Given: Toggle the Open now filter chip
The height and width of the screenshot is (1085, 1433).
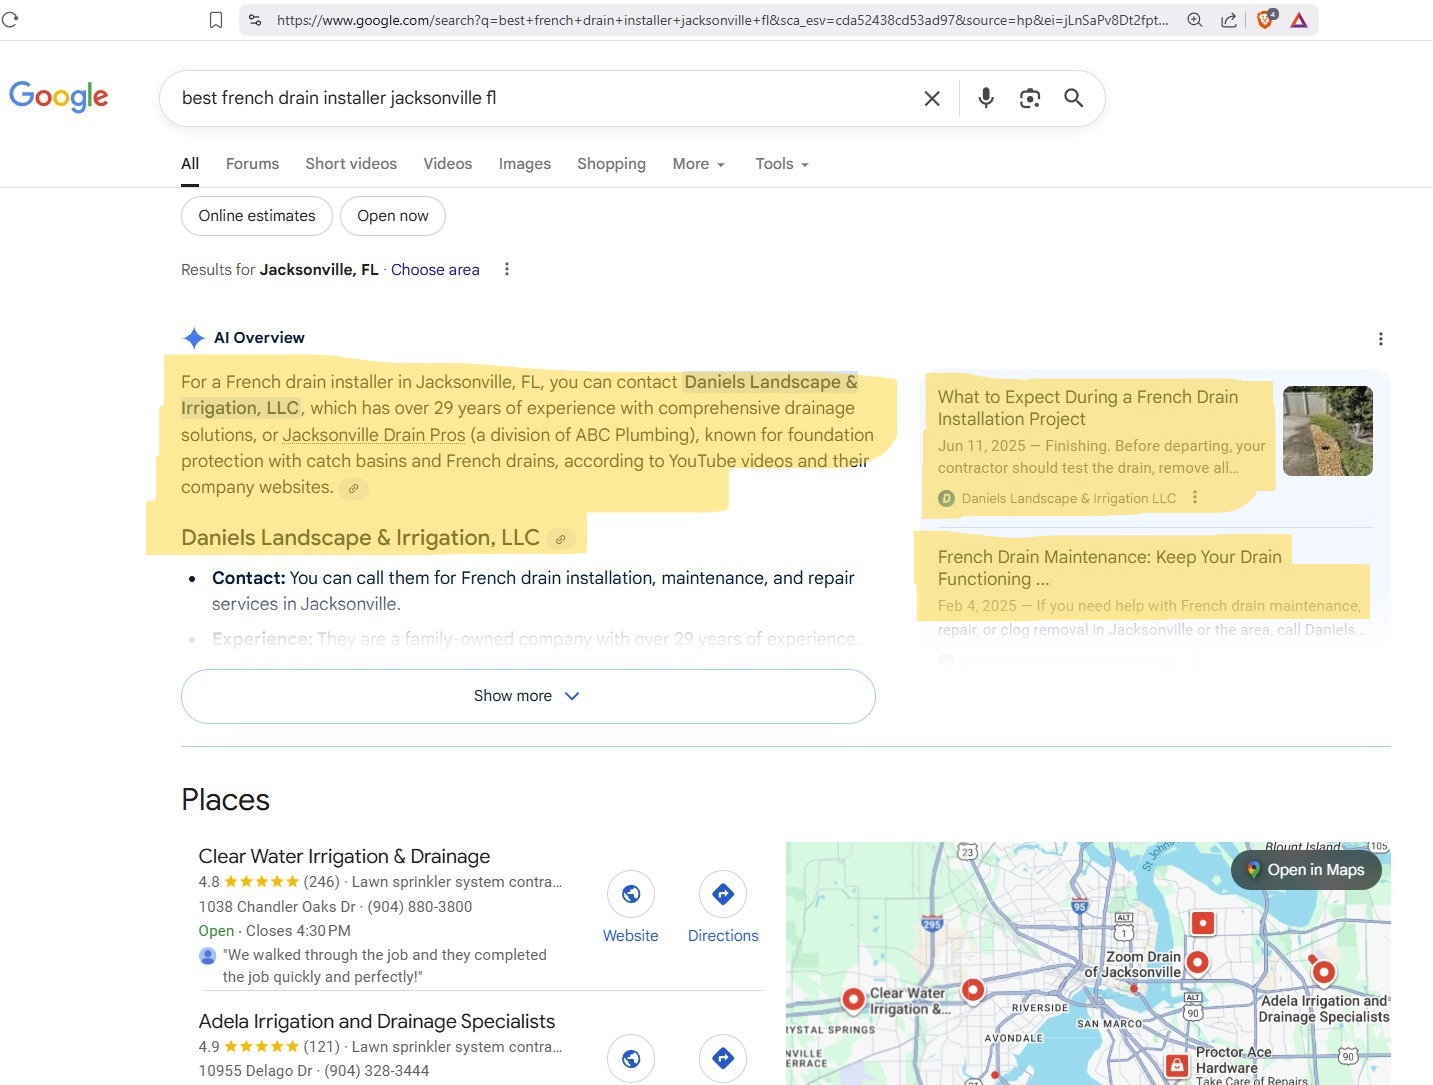Looking at the screenshot, I should coord(392,216).
